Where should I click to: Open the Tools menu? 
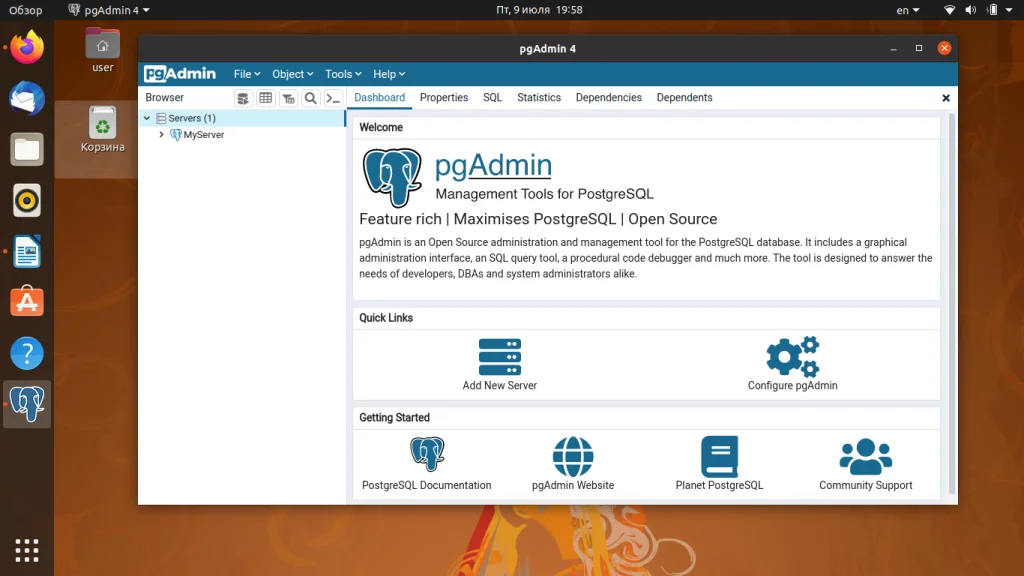point(343,73)
